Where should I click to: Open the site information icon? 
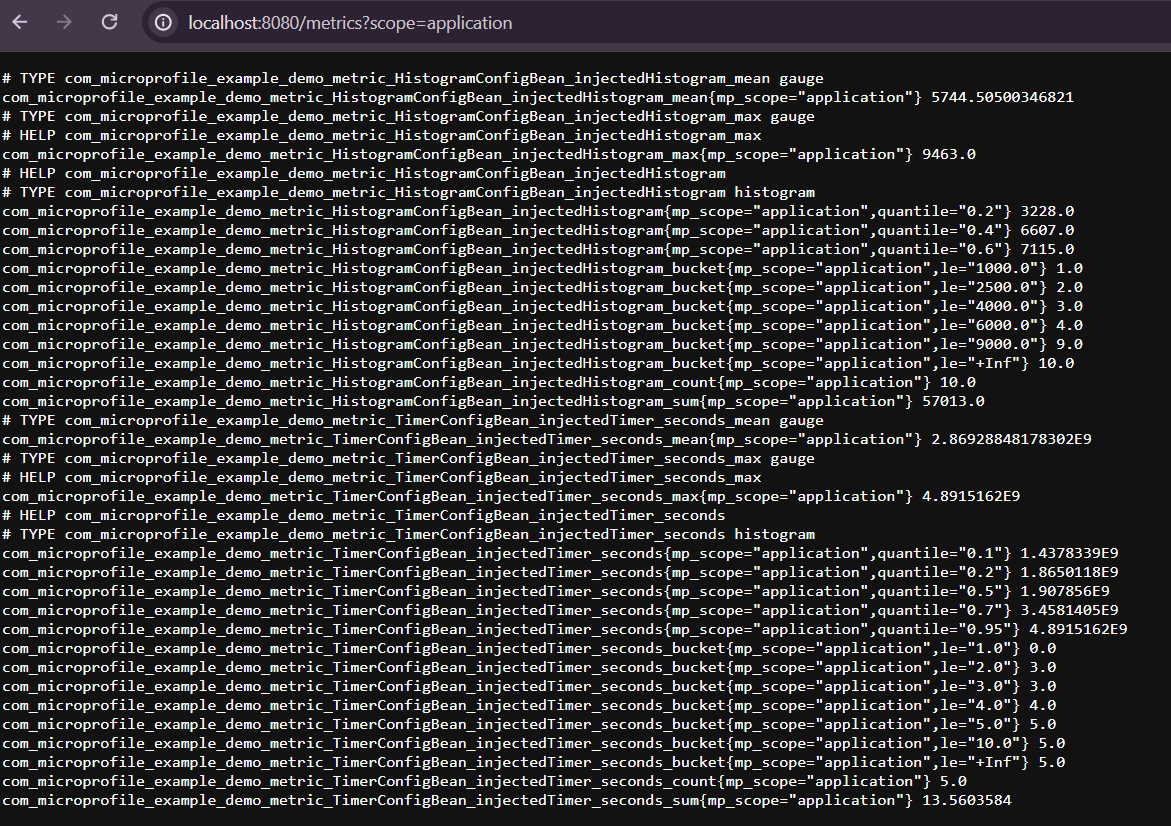coord(165,22)
